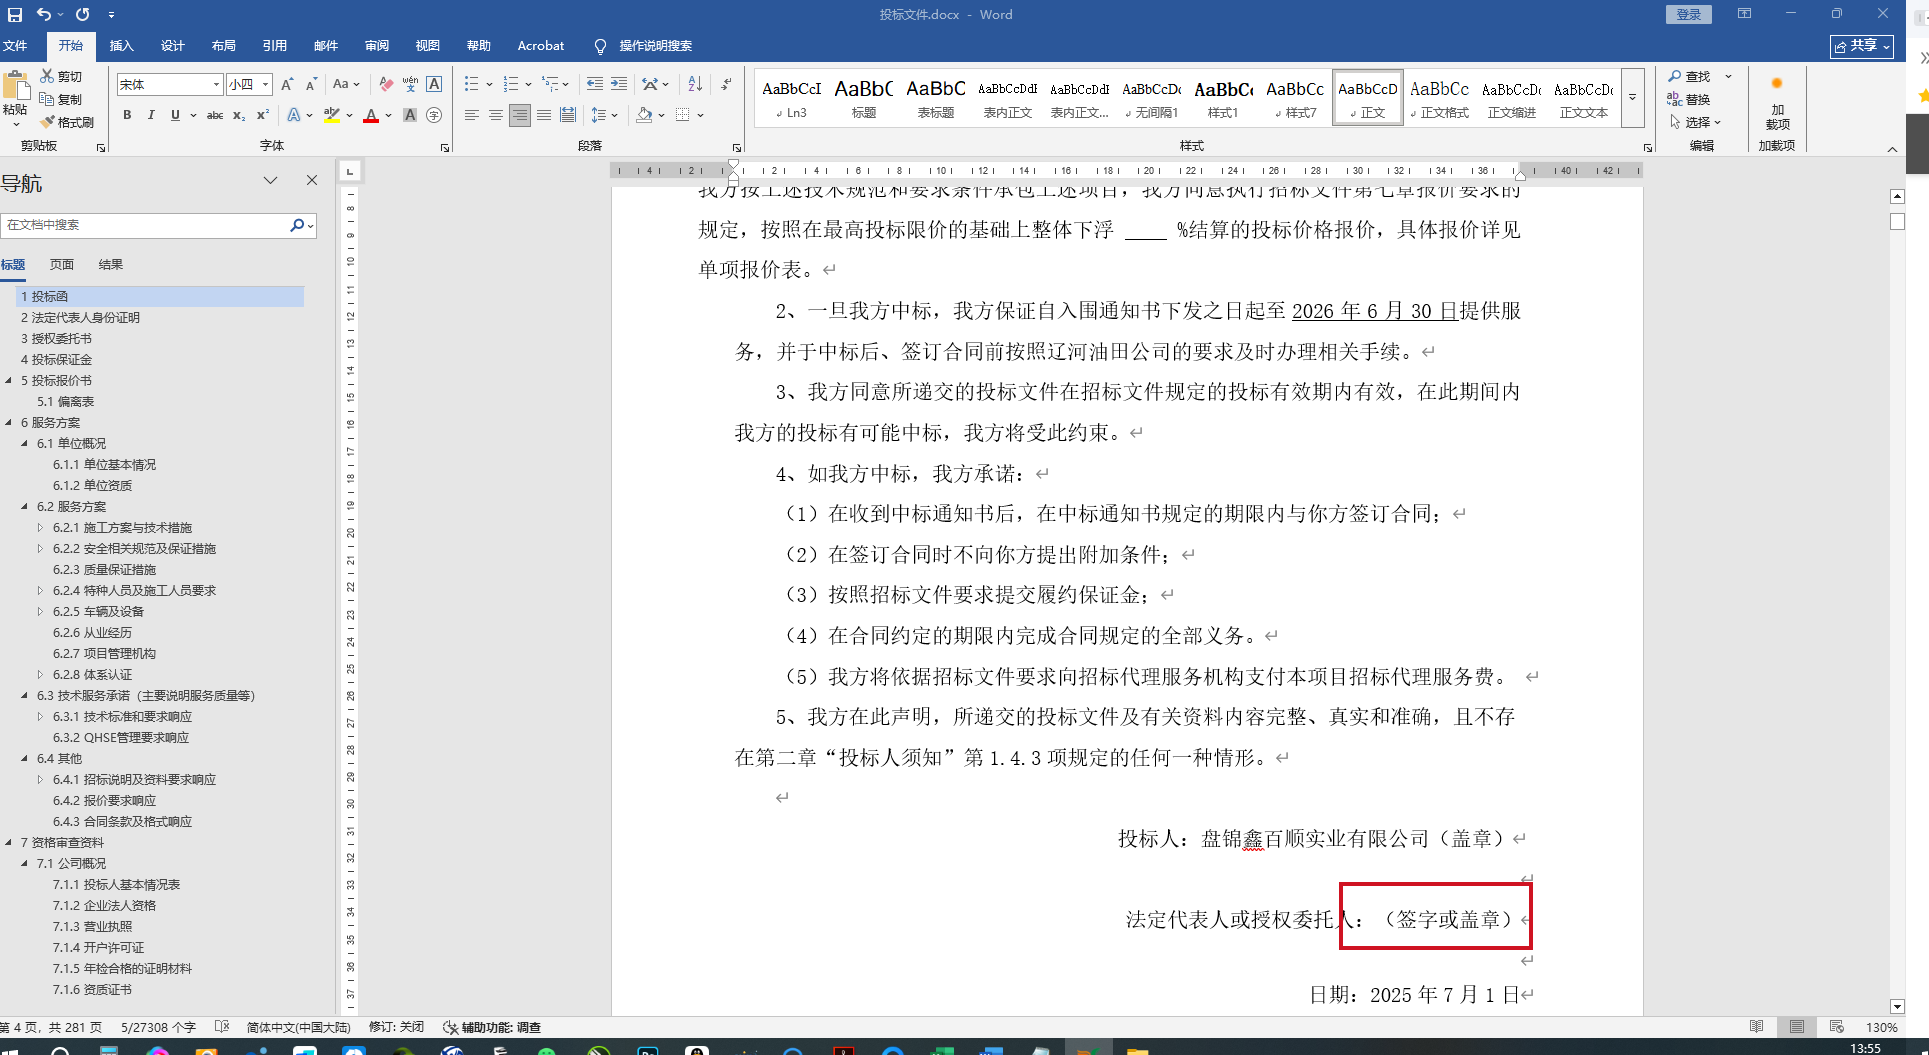Open the line spacing dropdown
Image resolution: width=1929 pixels, height=1055 pixels.
click(x=605, y=116)
